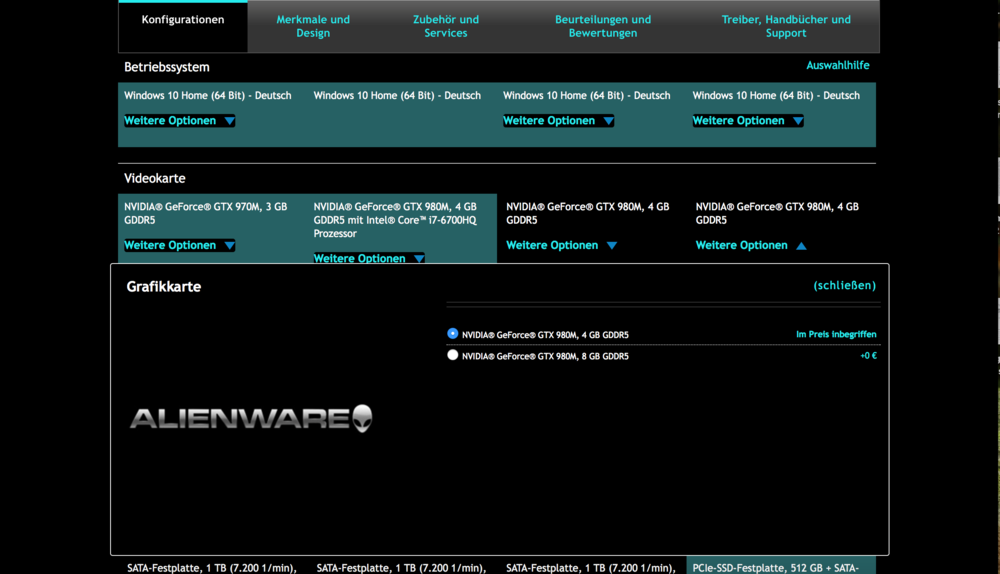Select GTX 980M 4 GB GDDR5 radio button
Screen dimensions: 1000x574
click(453, 334)
